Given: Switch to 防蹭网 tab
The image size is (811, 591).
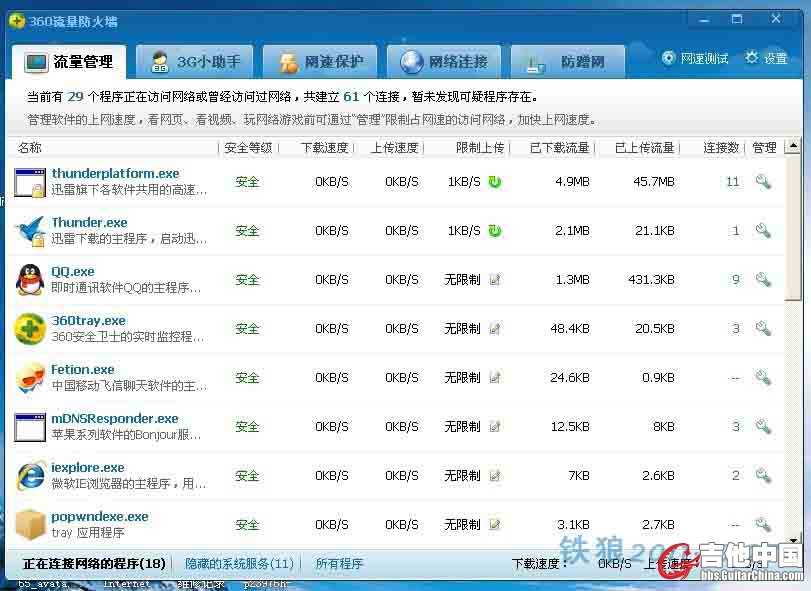Looking at the screenshot, I should pos(567,62).
